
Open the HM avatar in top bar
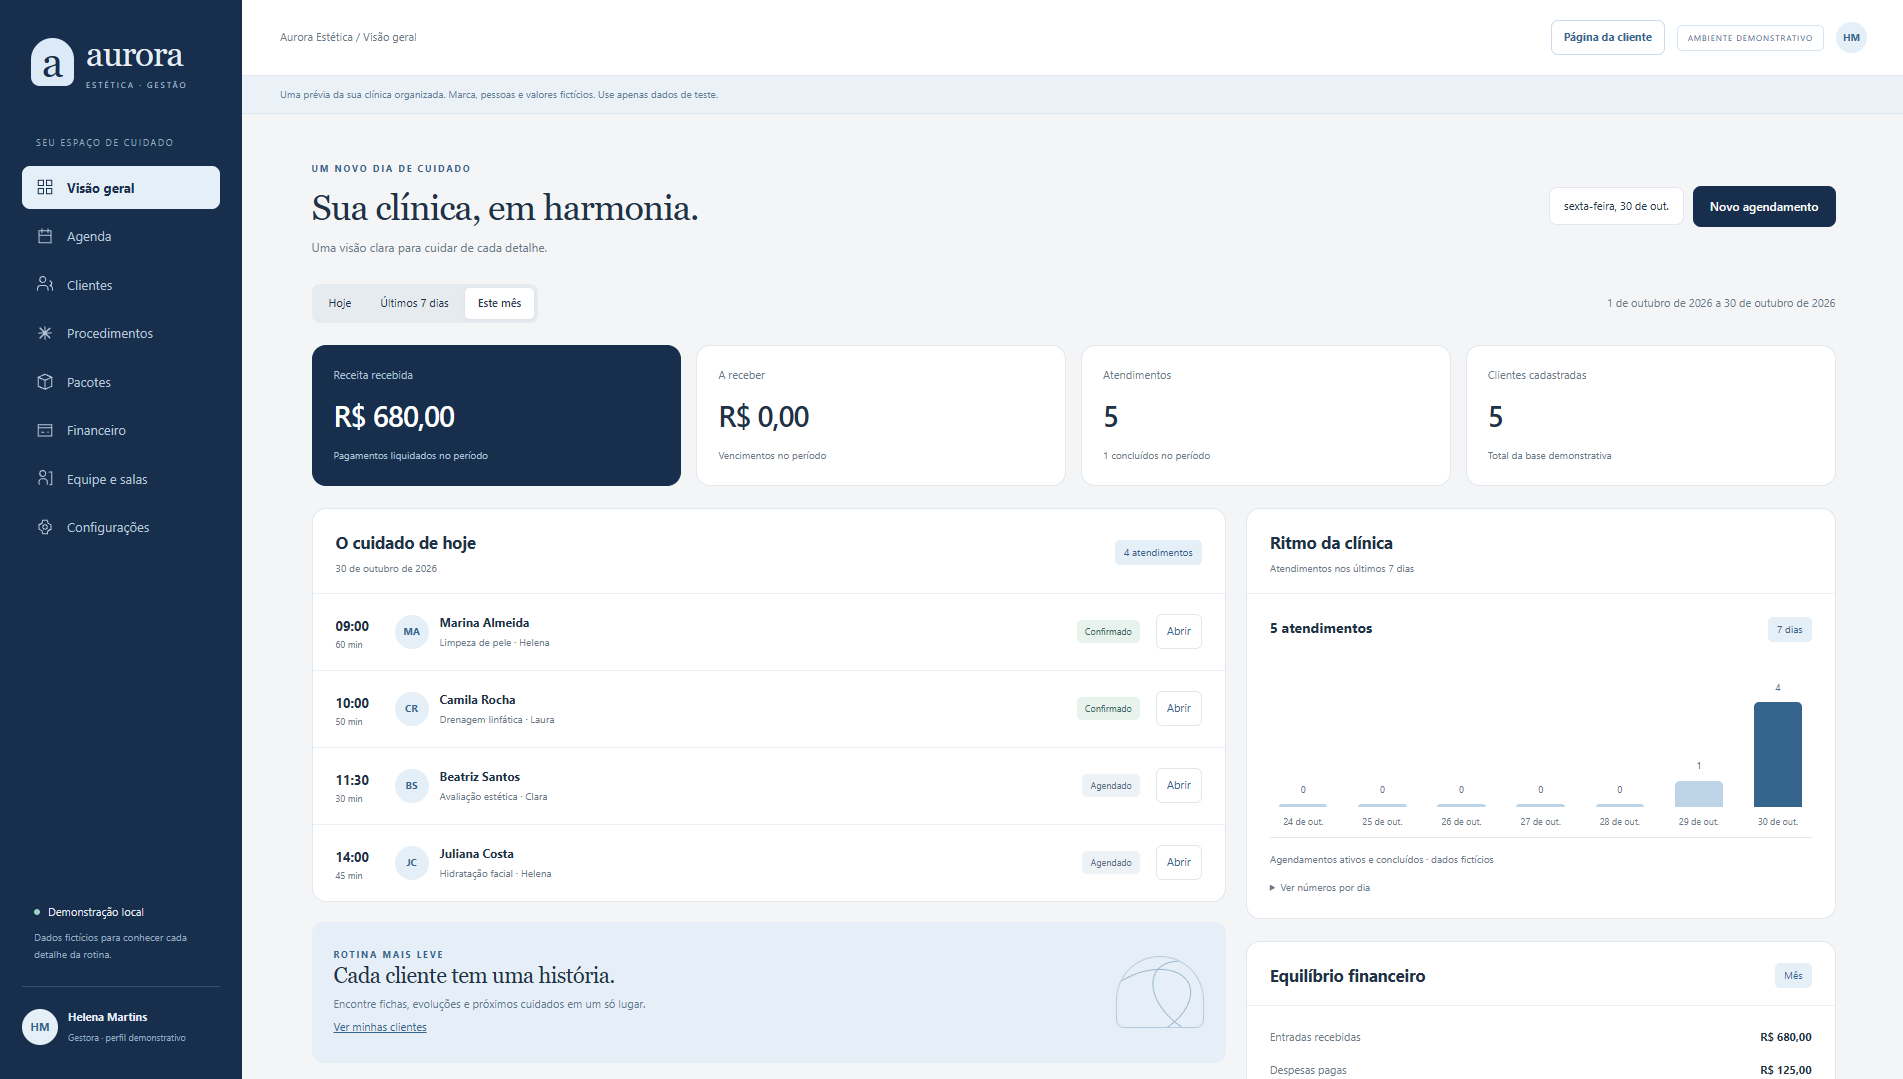tap(1851, 38)
